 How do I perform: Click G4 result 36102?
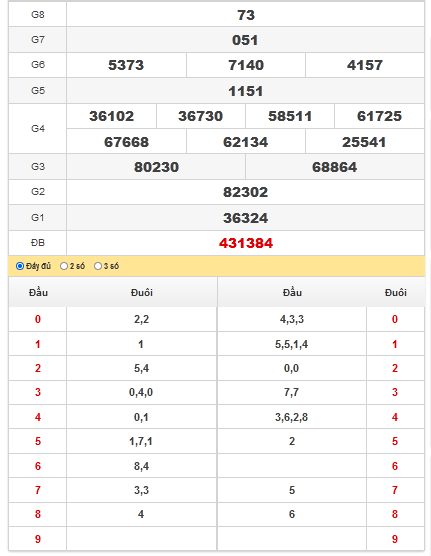[x=111, y=116]
